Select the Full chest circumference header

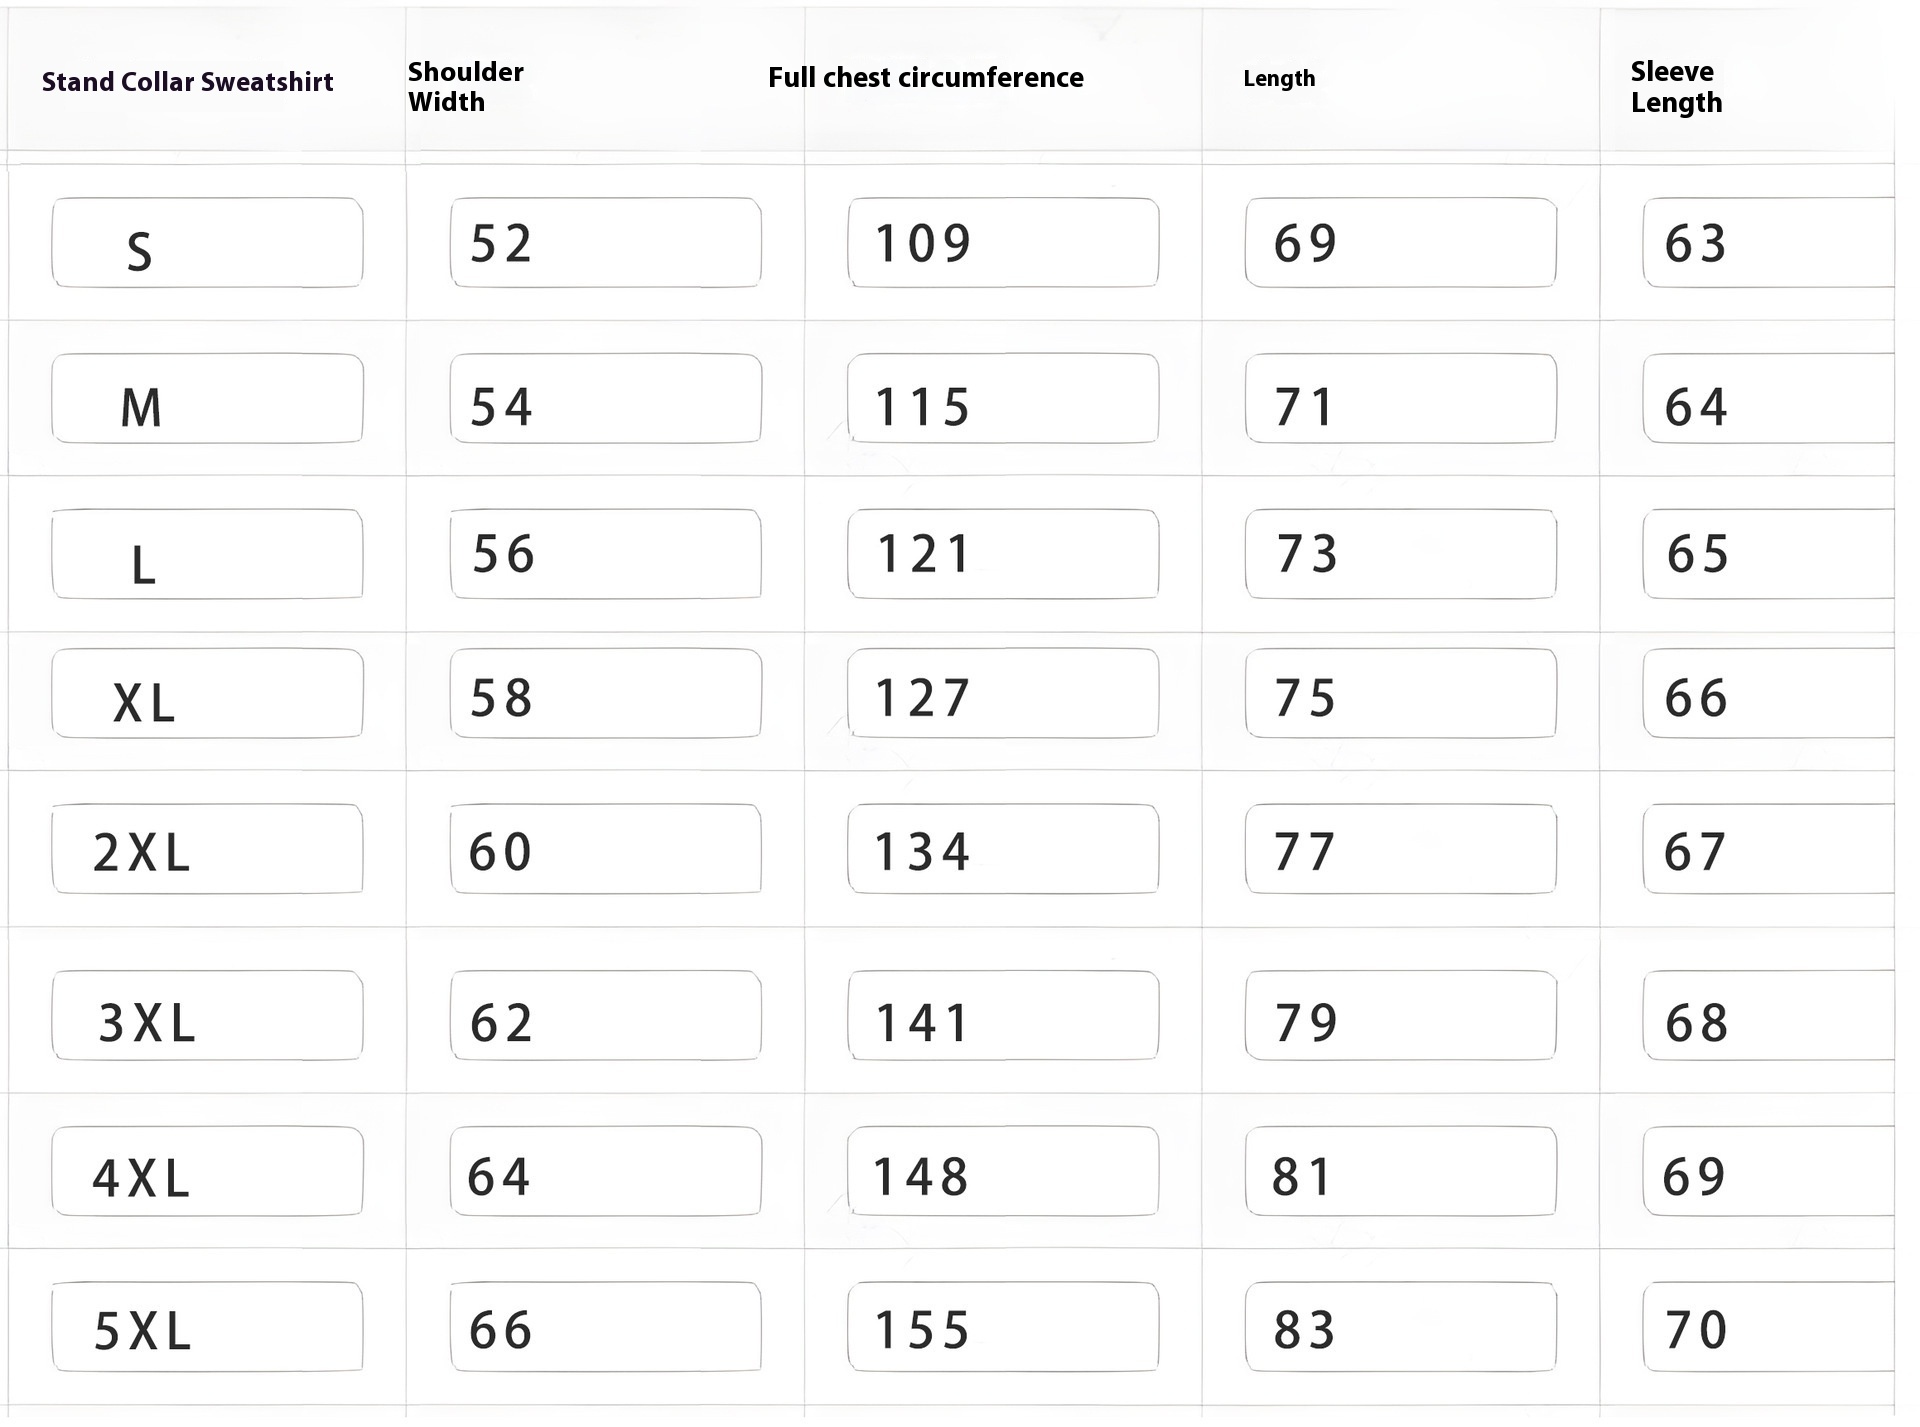925,78
